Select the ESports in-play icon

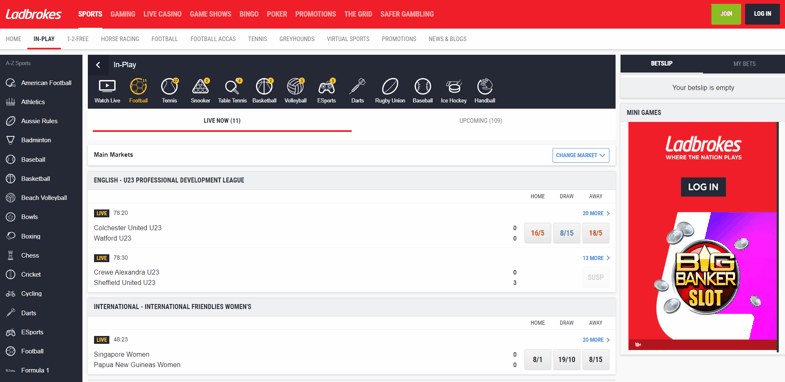pyautogui.click(x=327, y=91)
